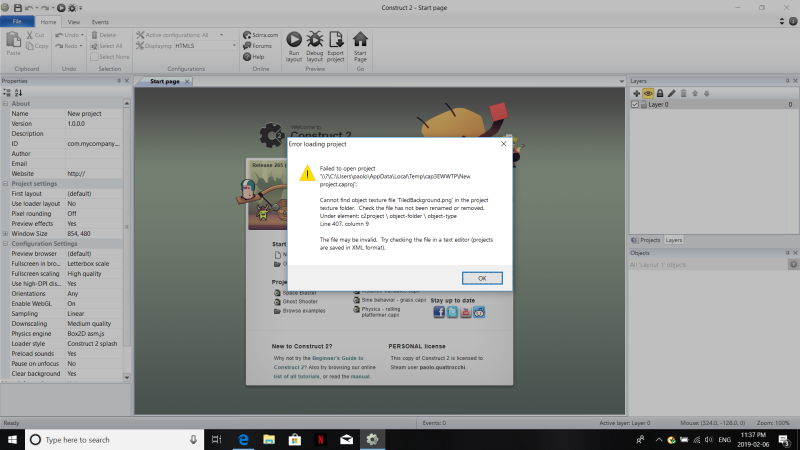This screenshot has width=800, height=450.
Task: Click the Run layout icon
Action: 294,40
